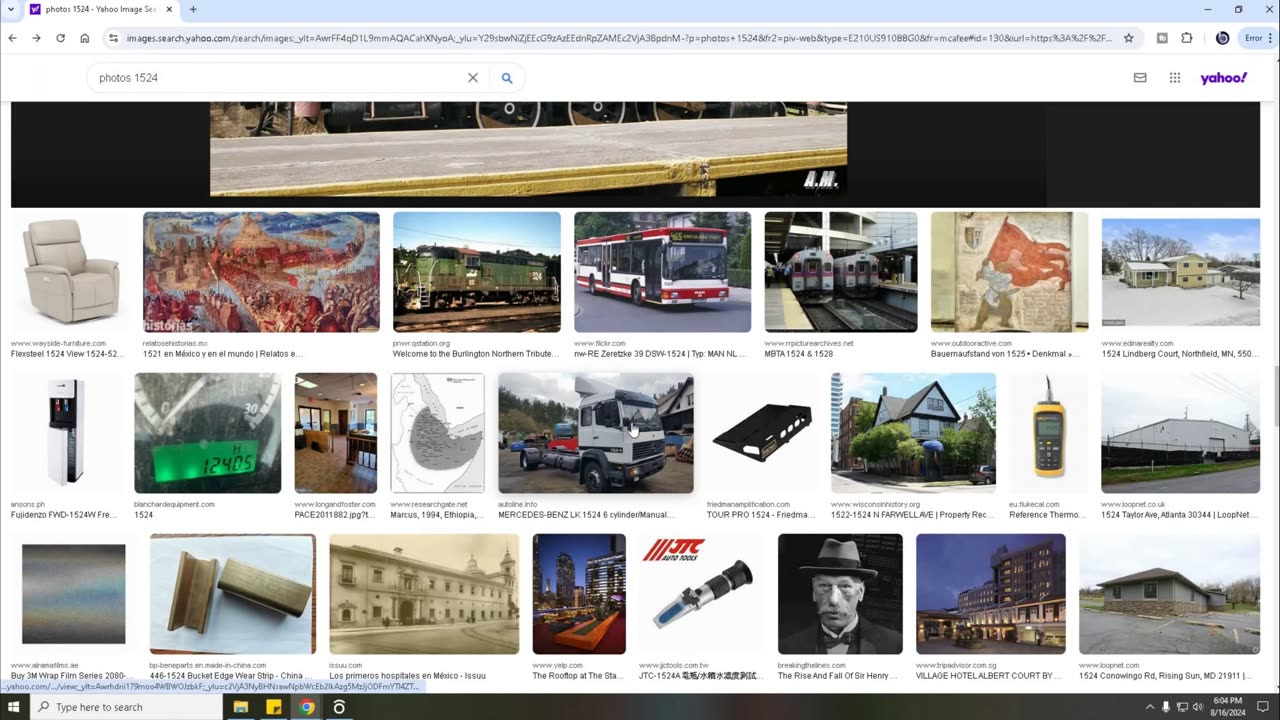Open the 1524 Taylor Ave warehouse image
The height and width of the screenshot is (720, 1280).
(1180, 433)
